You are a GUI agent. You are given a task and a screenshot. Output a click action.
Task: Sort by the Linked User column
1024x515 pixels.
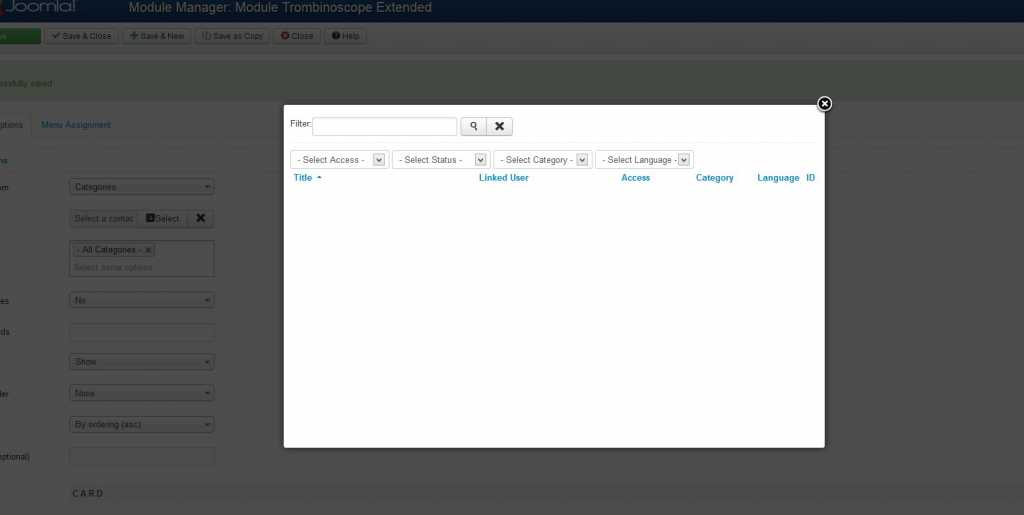tap(503, 178)
